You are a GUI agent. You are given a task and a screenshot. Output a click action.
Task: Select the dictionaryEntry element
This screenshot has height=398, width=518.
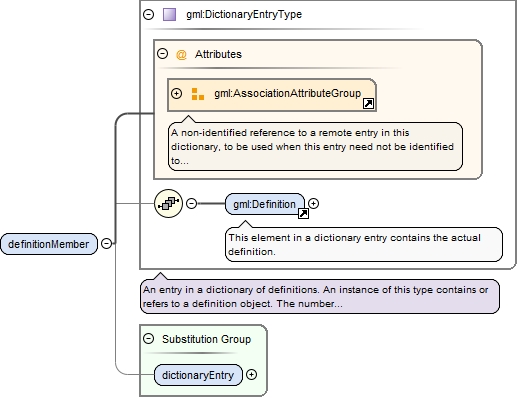198,375
